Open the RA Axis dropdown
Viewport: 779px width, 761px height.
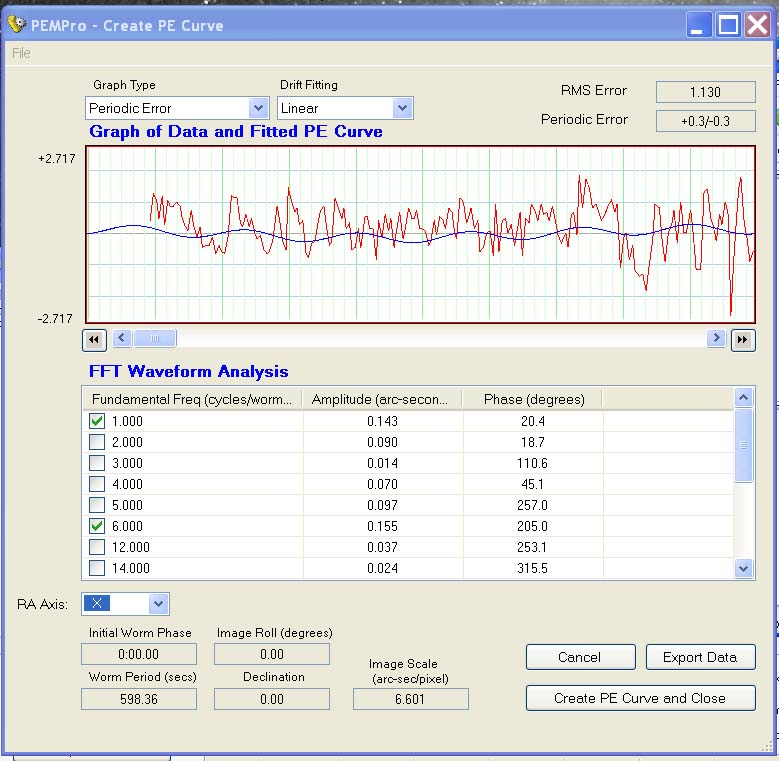click(158, 604)
